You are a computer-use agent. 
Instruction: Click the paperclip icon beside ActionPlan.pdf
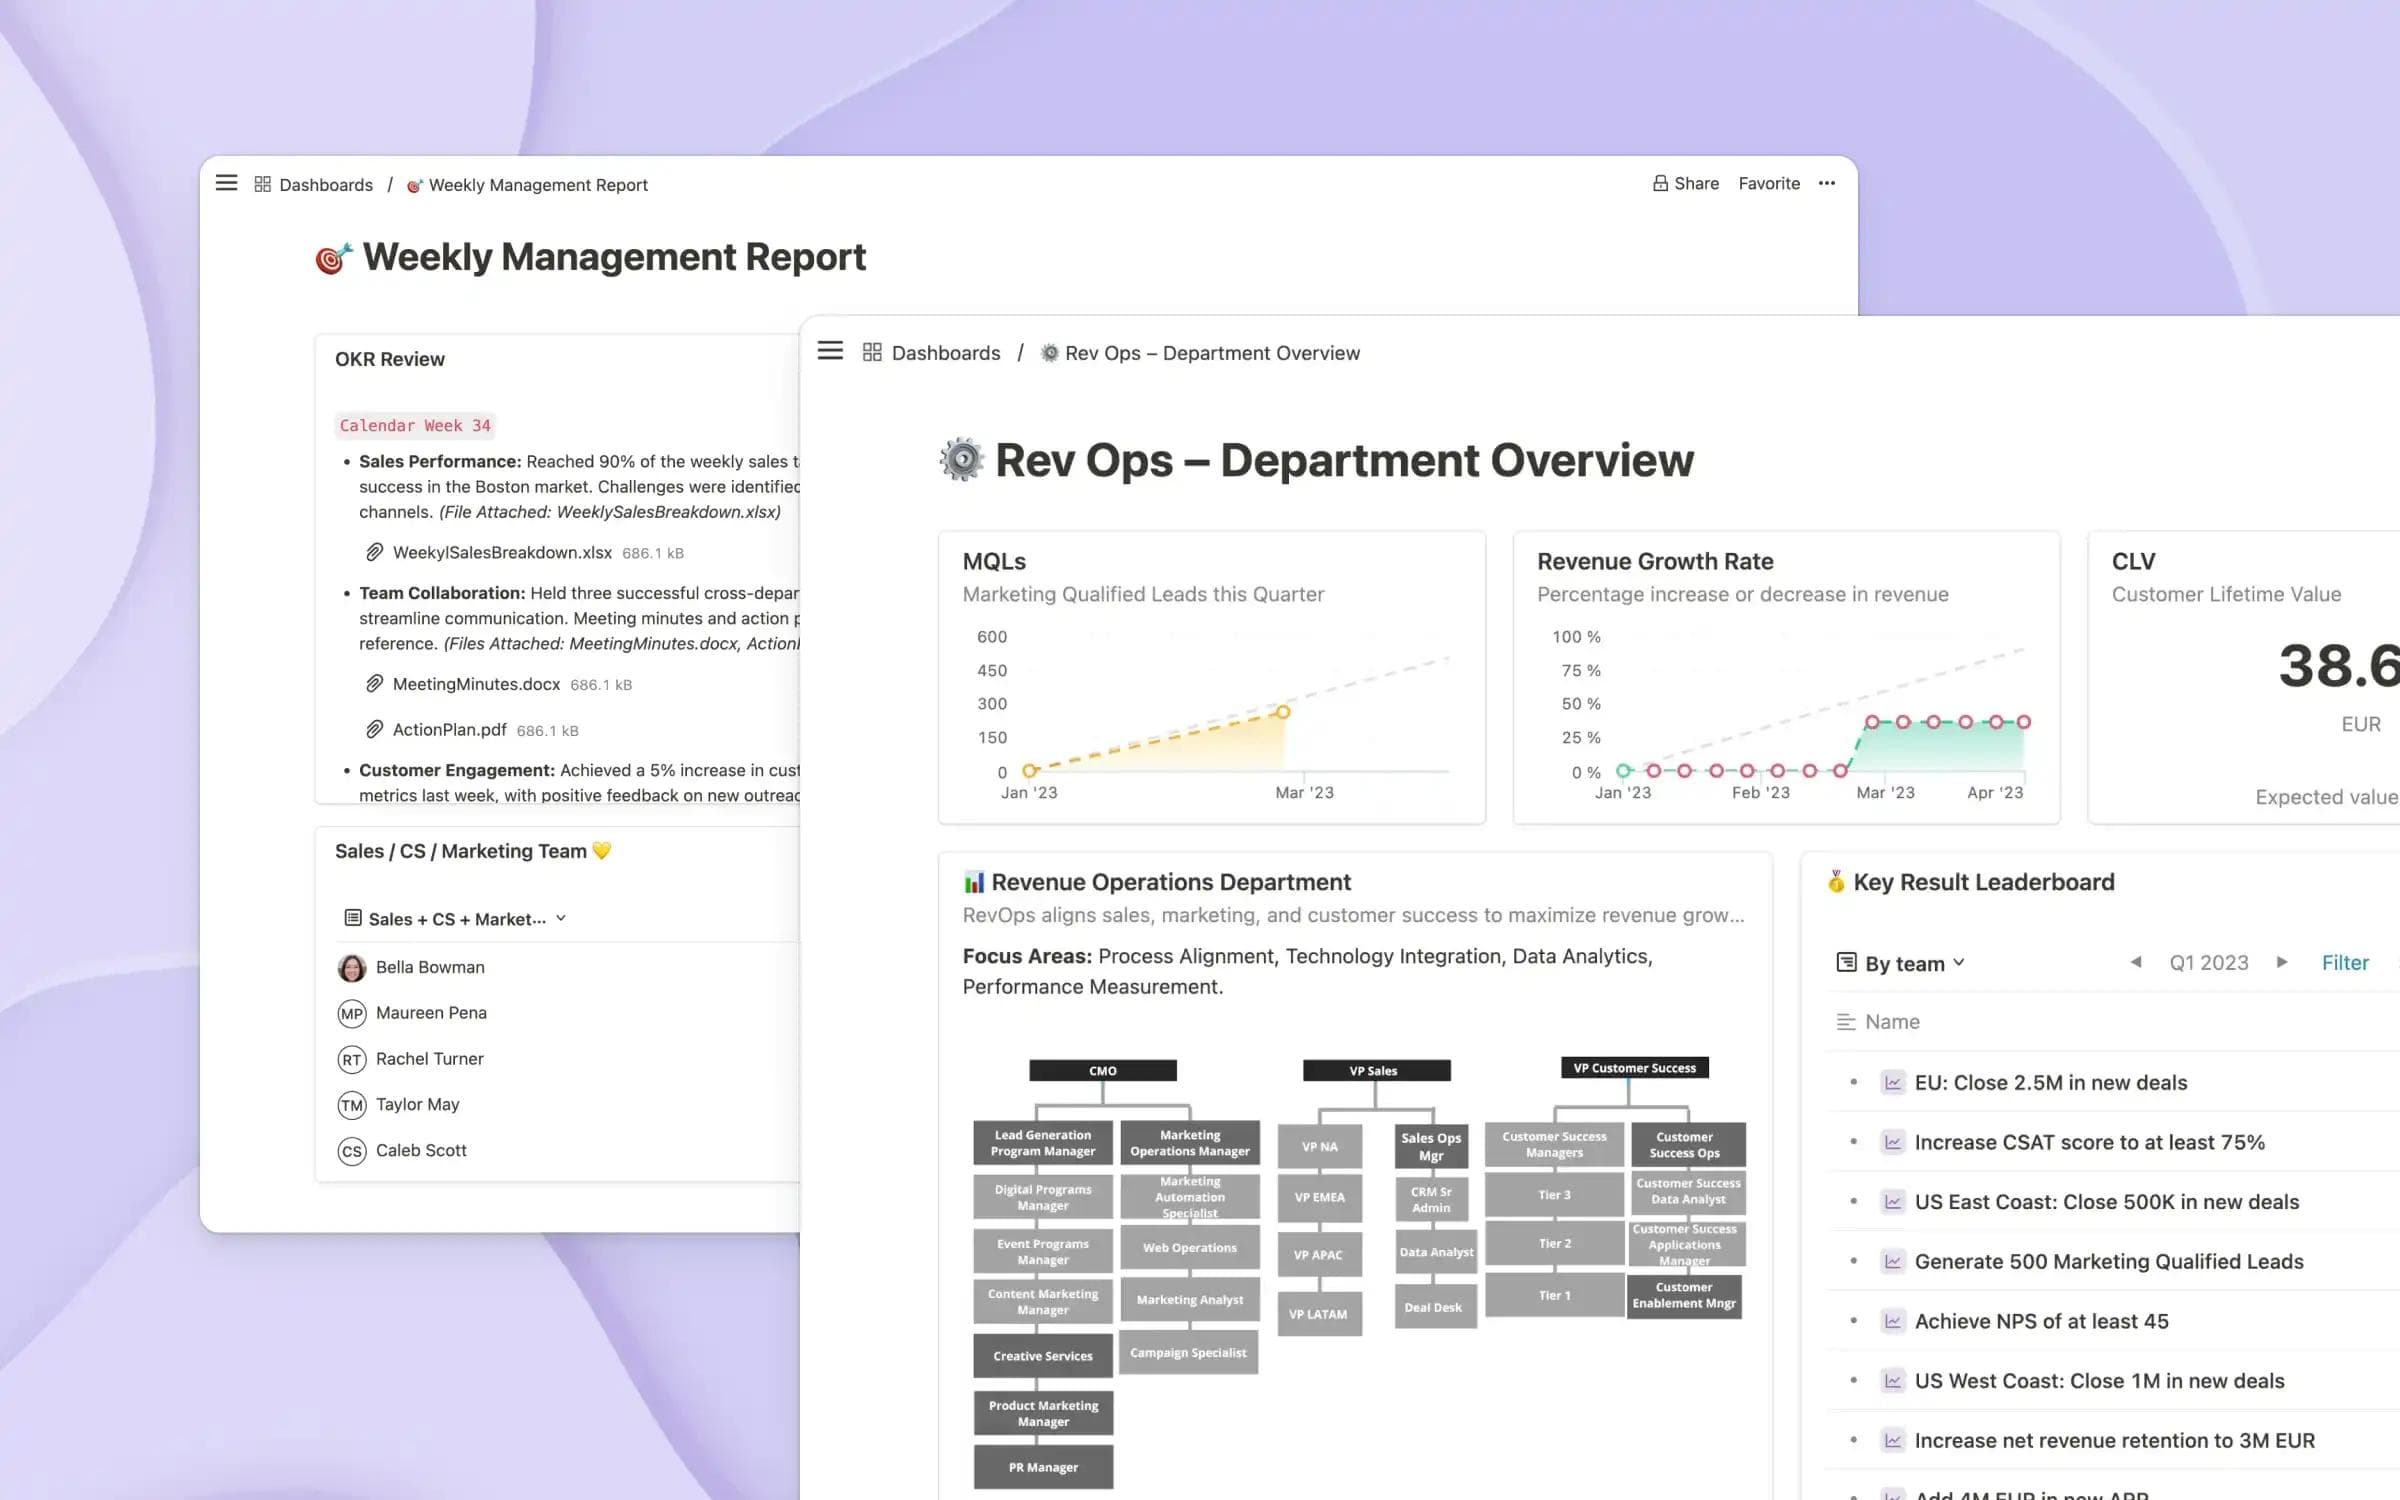tap(374, 729)
